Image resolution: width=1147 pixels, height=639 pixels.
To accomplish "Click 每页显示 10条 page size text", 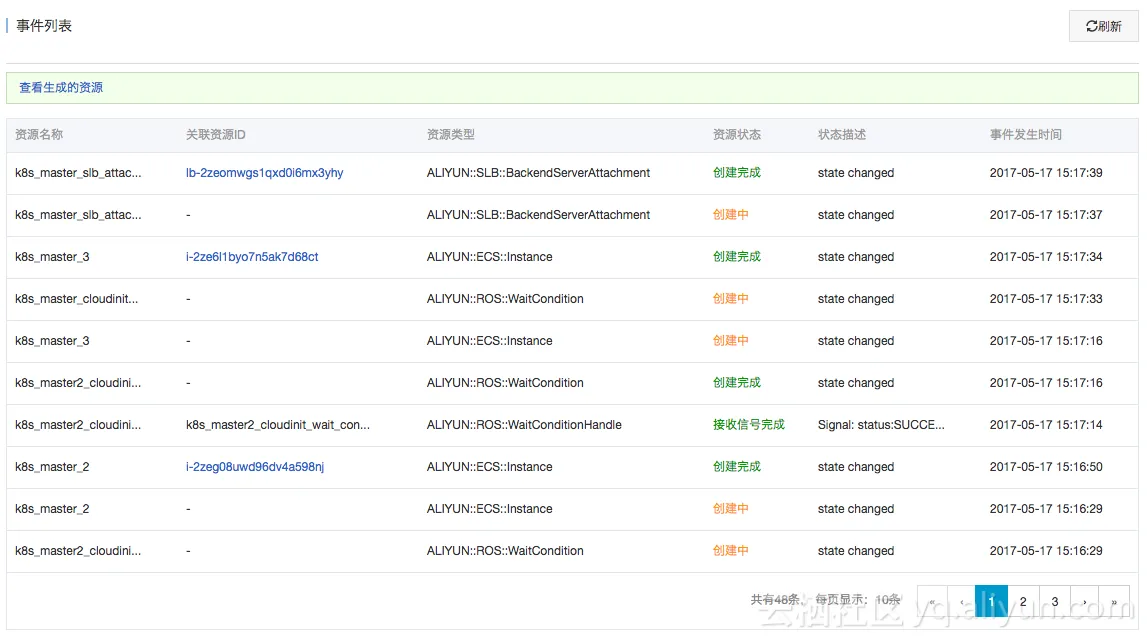I will click(x=858, y=600).
